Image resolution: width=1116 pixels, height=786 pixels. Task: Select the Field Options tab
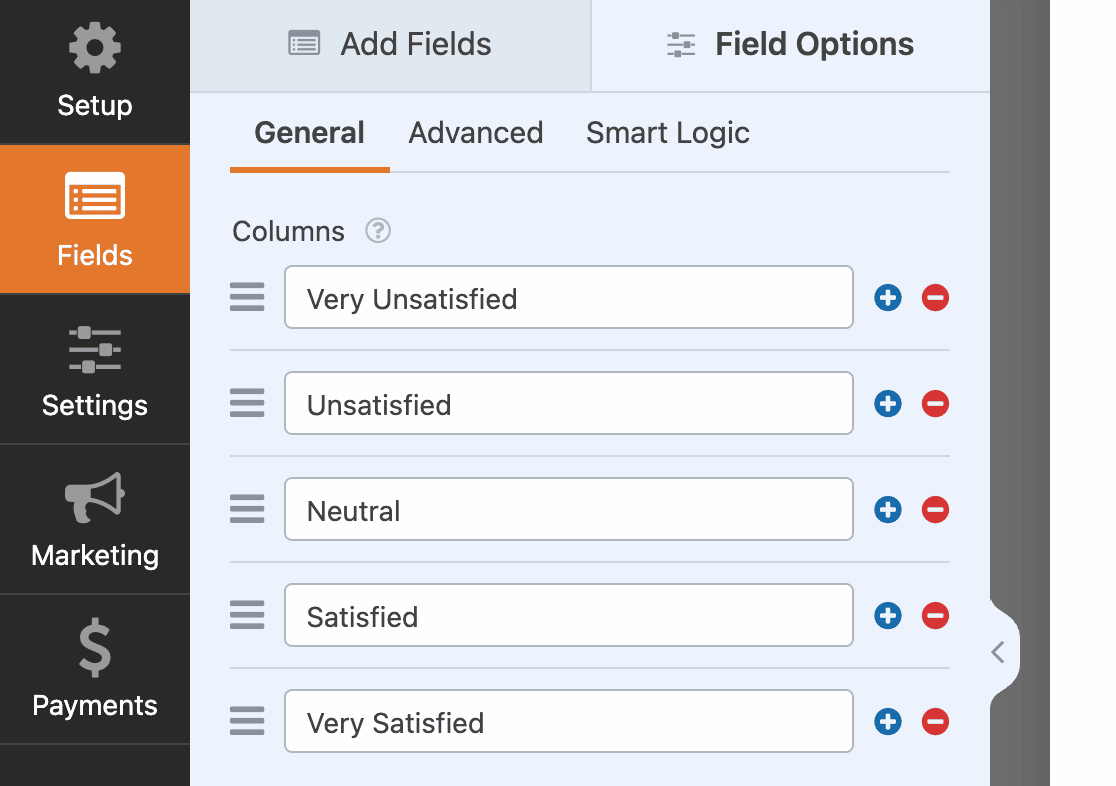click(x=790, y=45)
